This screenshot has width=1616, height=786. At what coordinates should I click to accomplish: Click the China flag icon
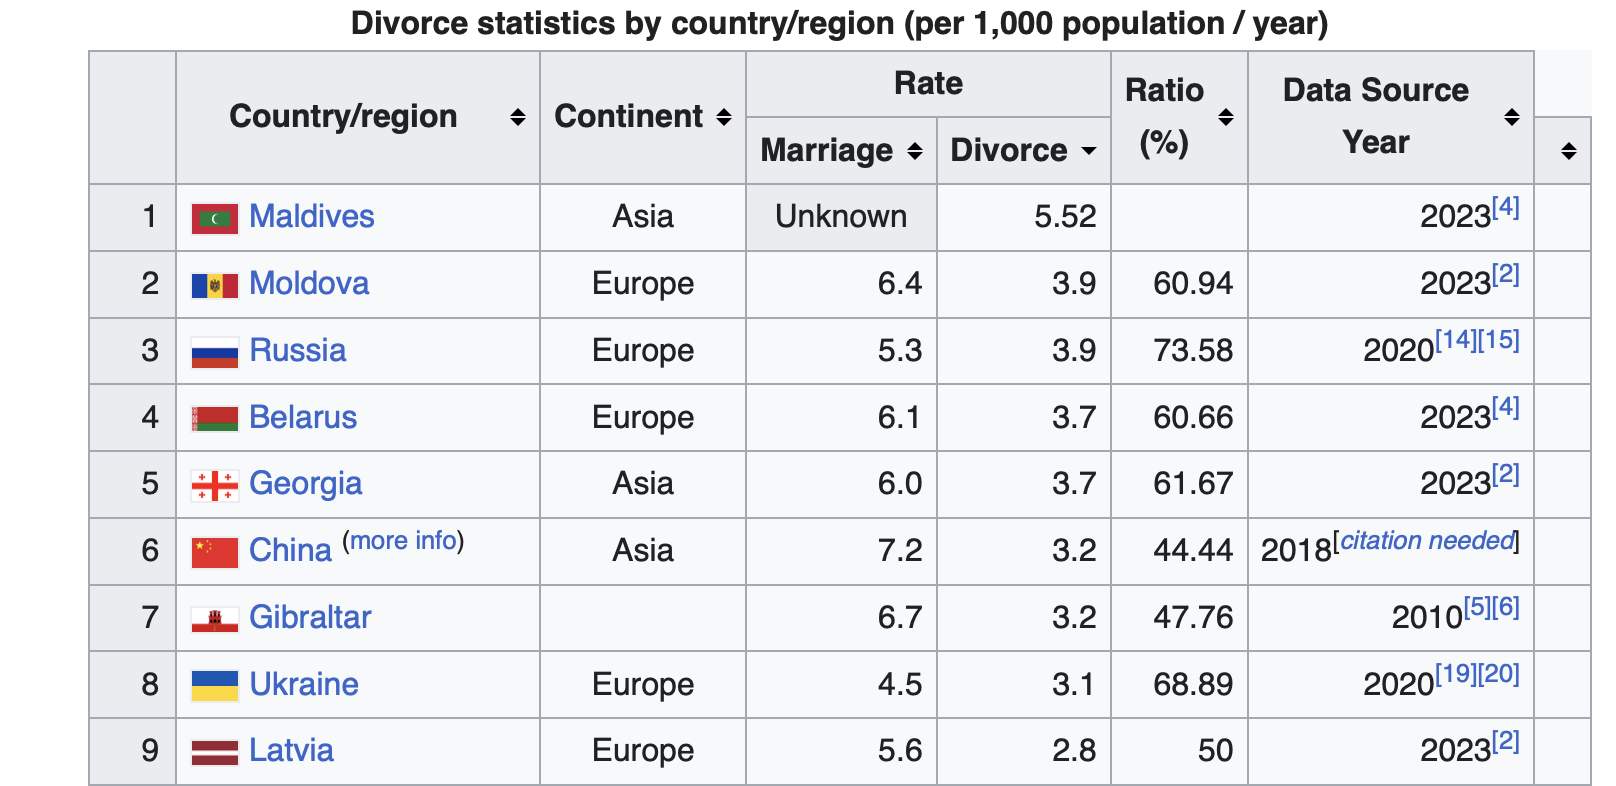[x=214, y=552]
